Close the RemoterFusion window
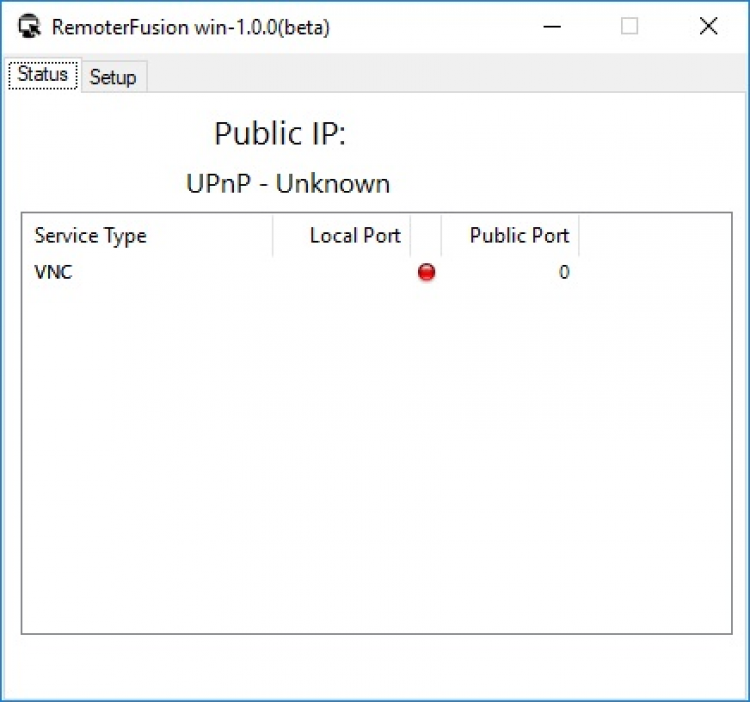The height and width of the screenshot is (702, 750). pos(708,27)
